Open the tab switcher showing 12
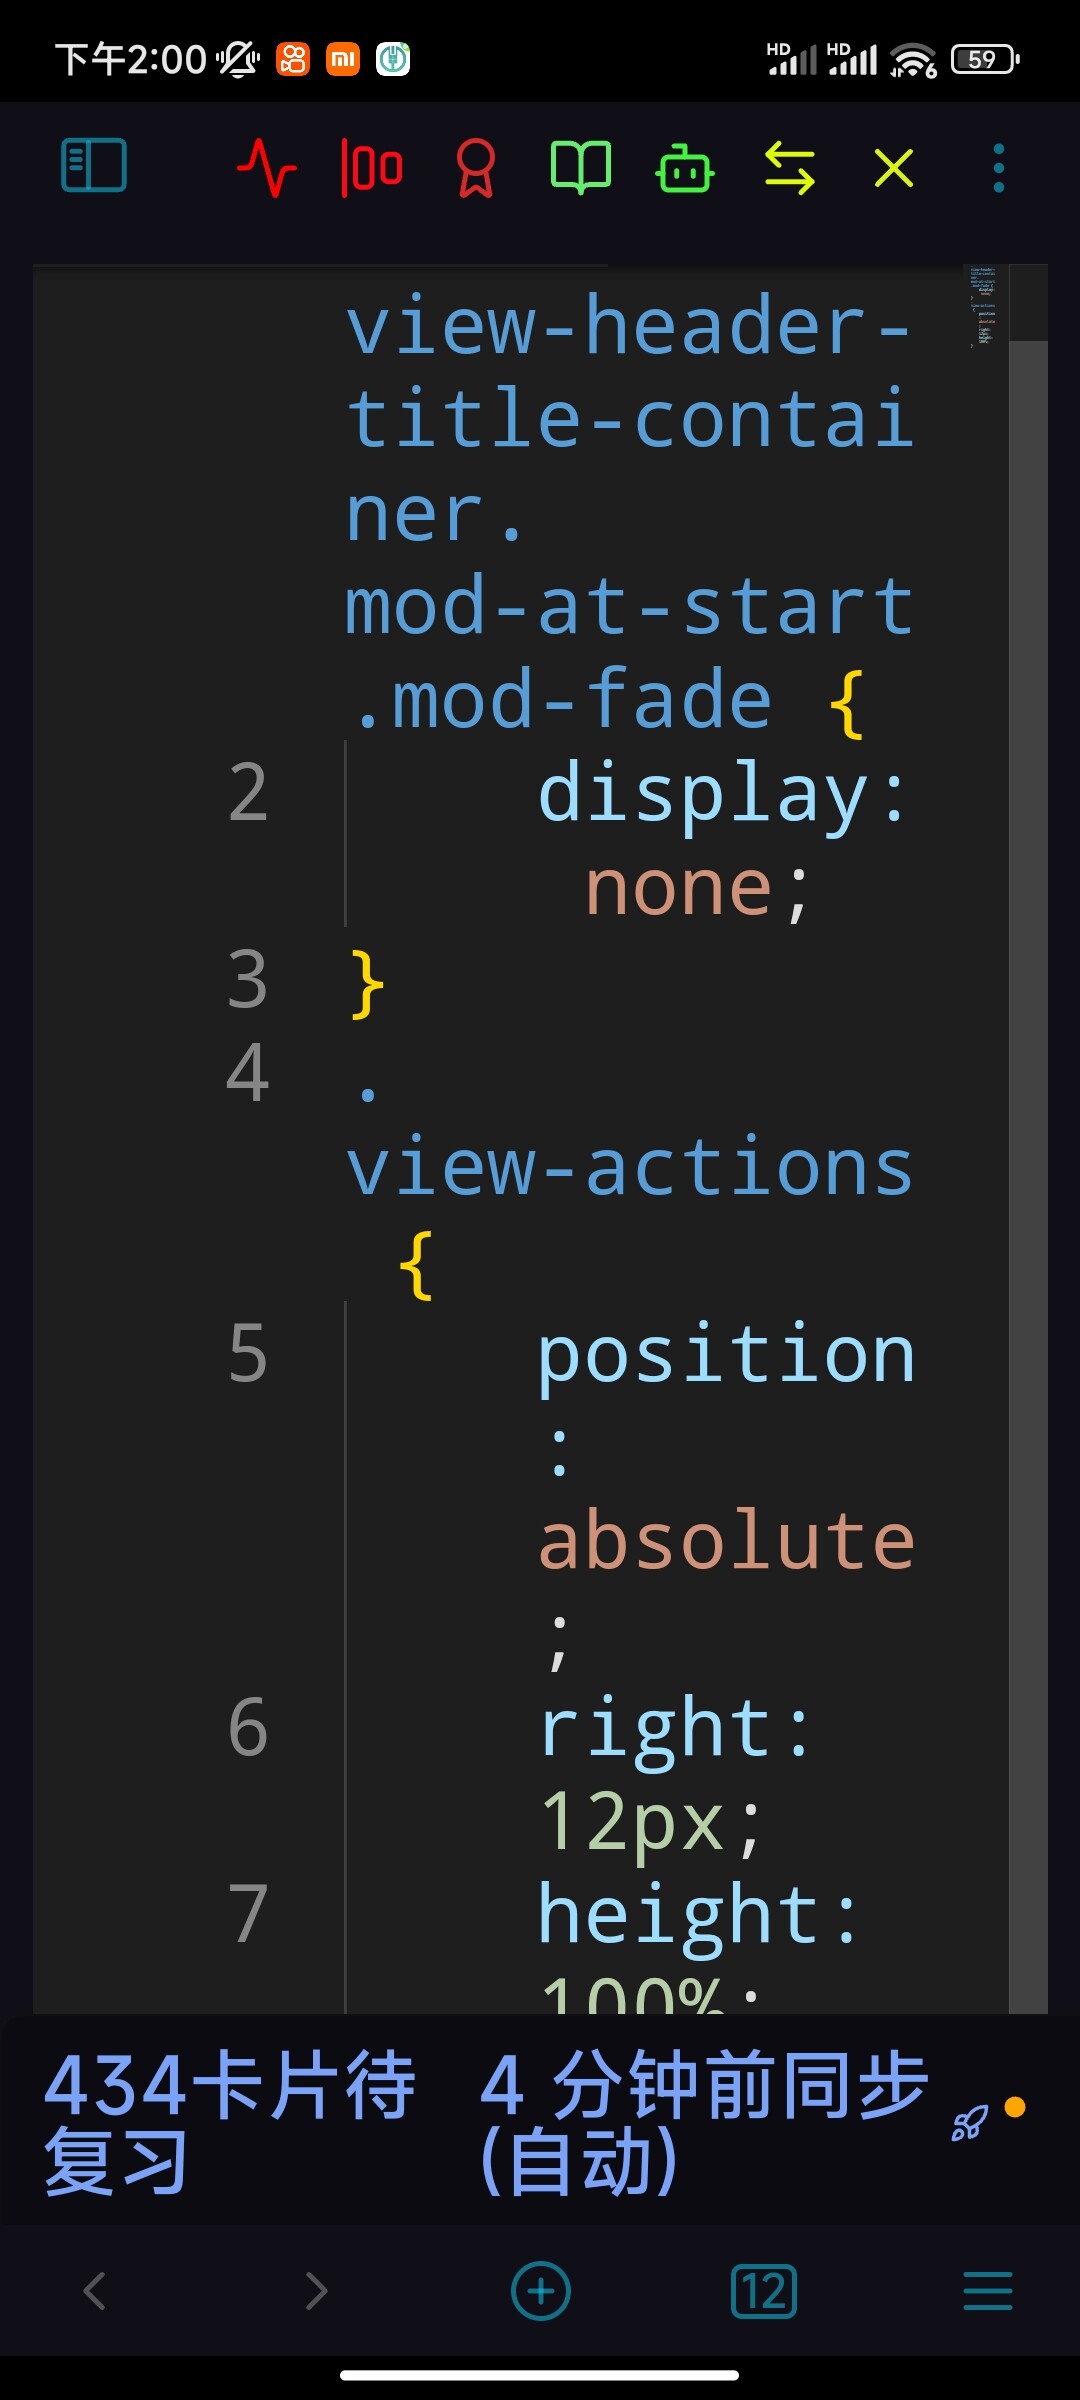The width and height of the screenshot is (1080, 2400). pyautogui.click(x=764, y=2291)
